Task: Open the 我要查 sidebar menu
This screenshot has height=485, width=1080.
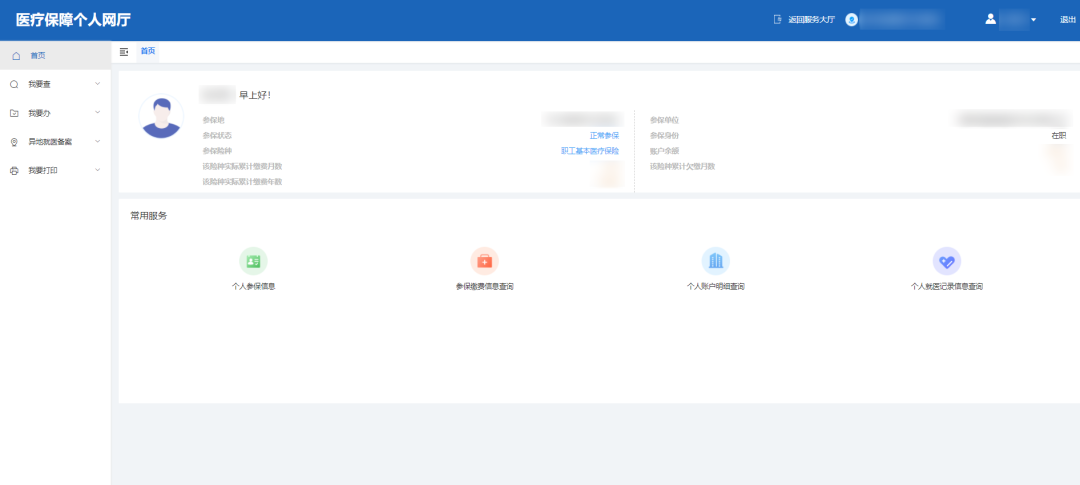Action: pyautogui.click(x=55, y=84)
